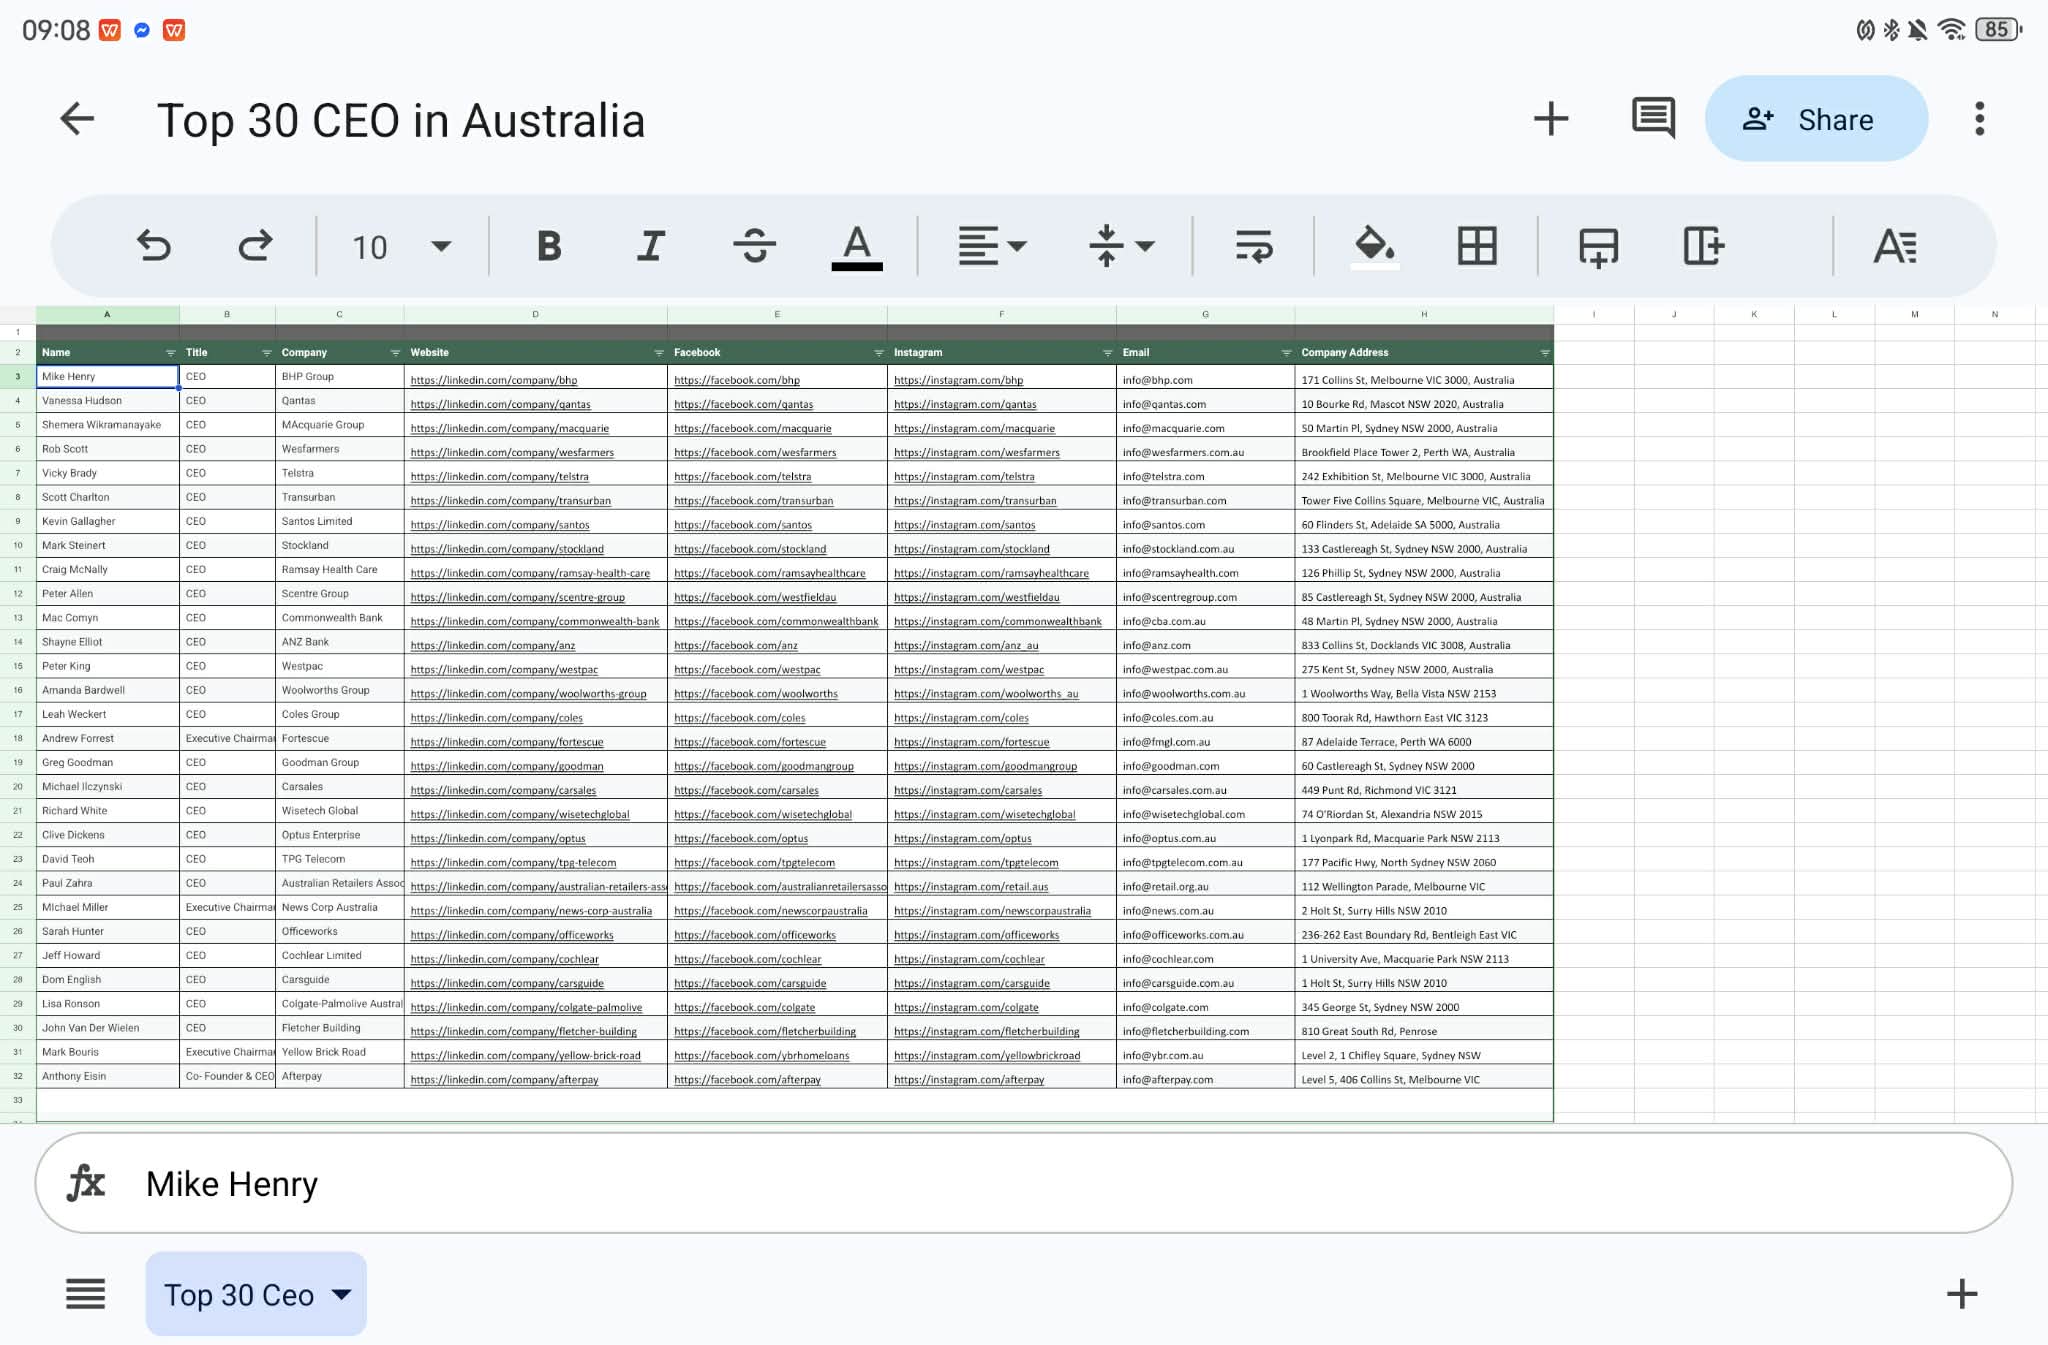Click the Undo icon

[154, 246]
